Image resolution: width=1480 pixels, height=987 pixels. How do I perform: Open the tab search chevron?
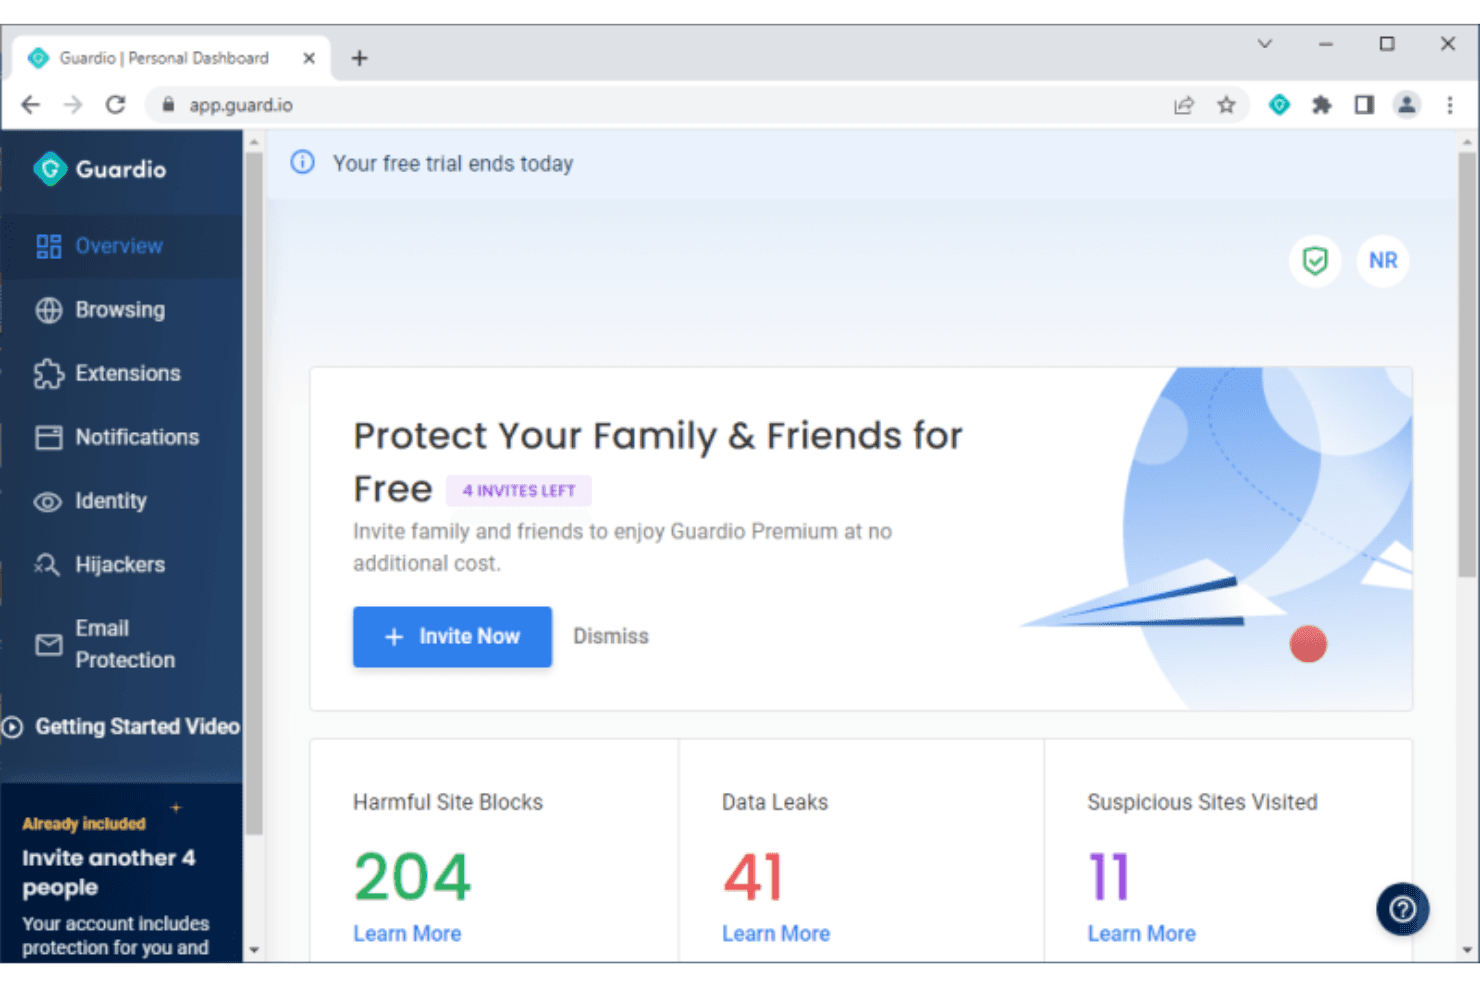pos(1265,44)
